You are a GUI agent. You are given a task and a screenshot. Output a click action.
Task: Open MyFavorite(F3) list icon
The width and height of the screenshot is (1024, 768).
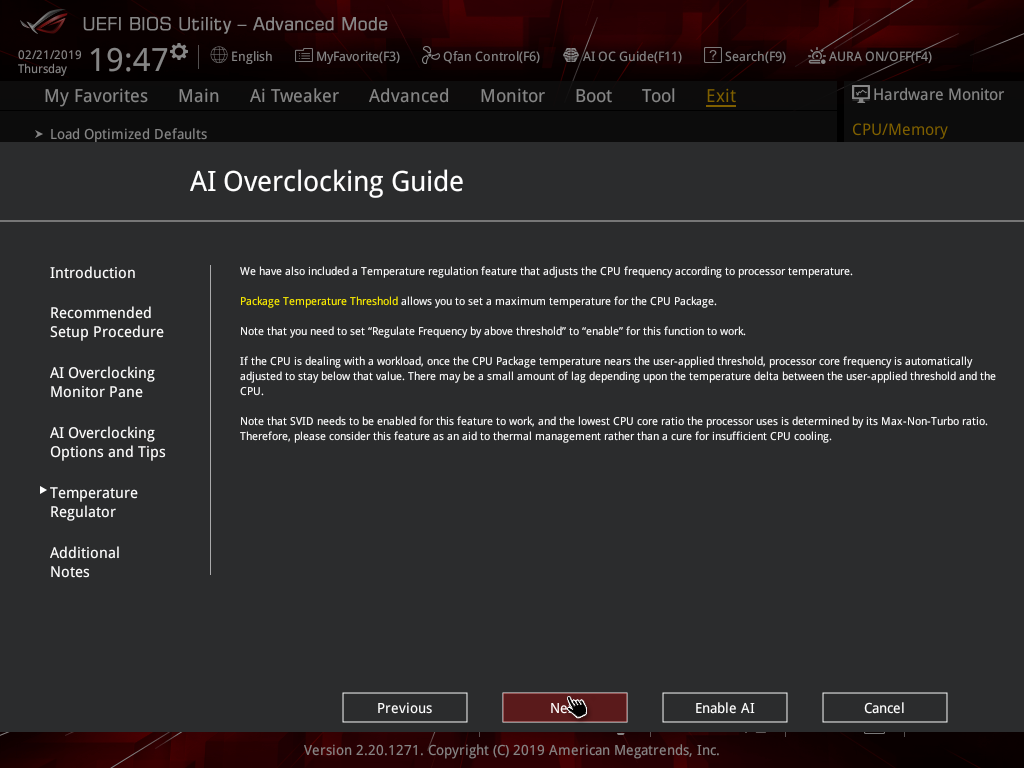point(304,56)
